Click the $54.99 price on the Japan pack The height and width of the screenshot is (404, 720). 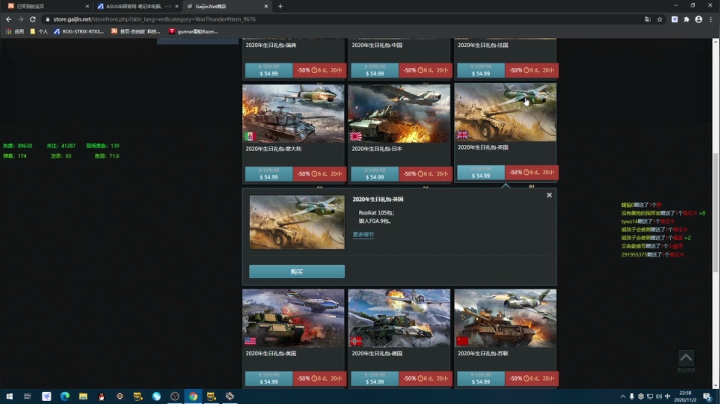(375, 174)
